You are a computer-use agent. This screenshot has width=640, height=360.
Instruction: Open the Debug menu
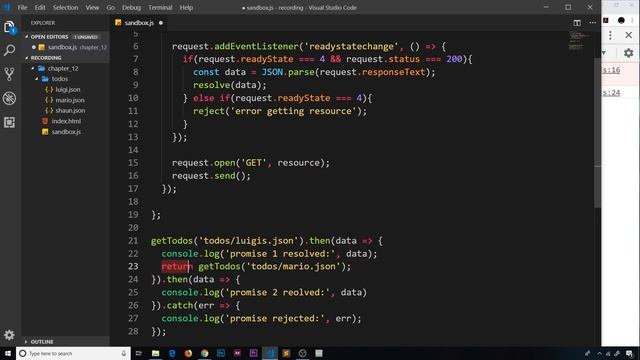pyautogui.click(x=131, y=7)
